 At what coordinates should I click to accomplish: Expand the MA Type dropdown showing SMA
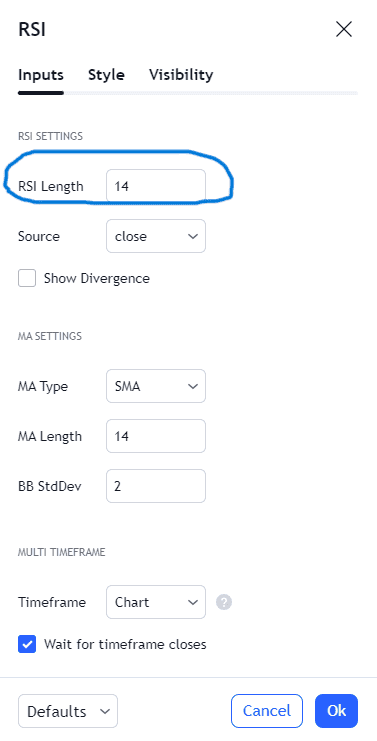click(x=156, y=386)
